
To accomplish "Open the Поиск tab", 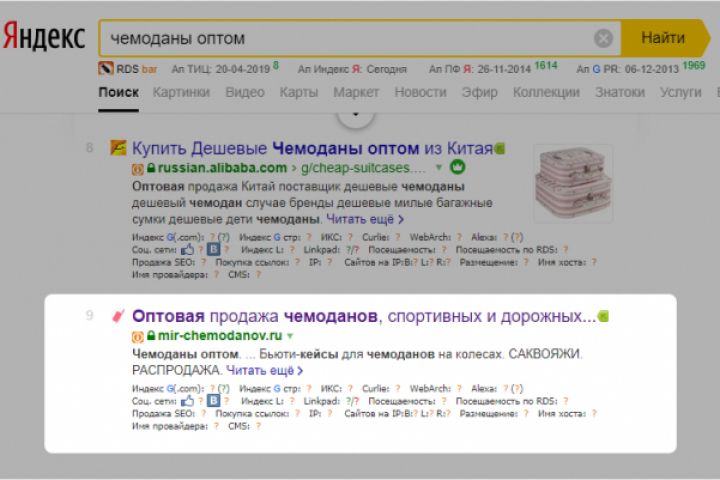I will tap(118, 92).
